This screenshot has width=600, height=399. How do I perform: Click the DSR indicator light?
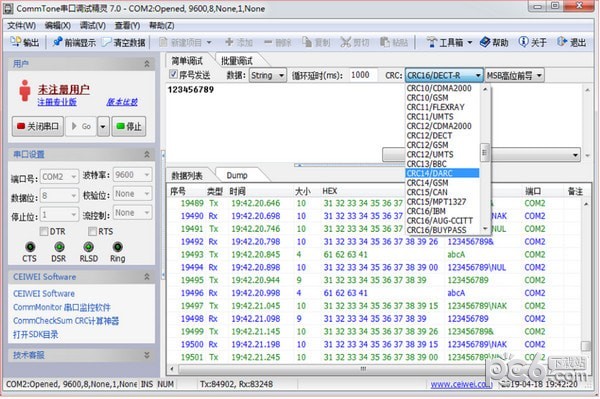pos(59,247)
